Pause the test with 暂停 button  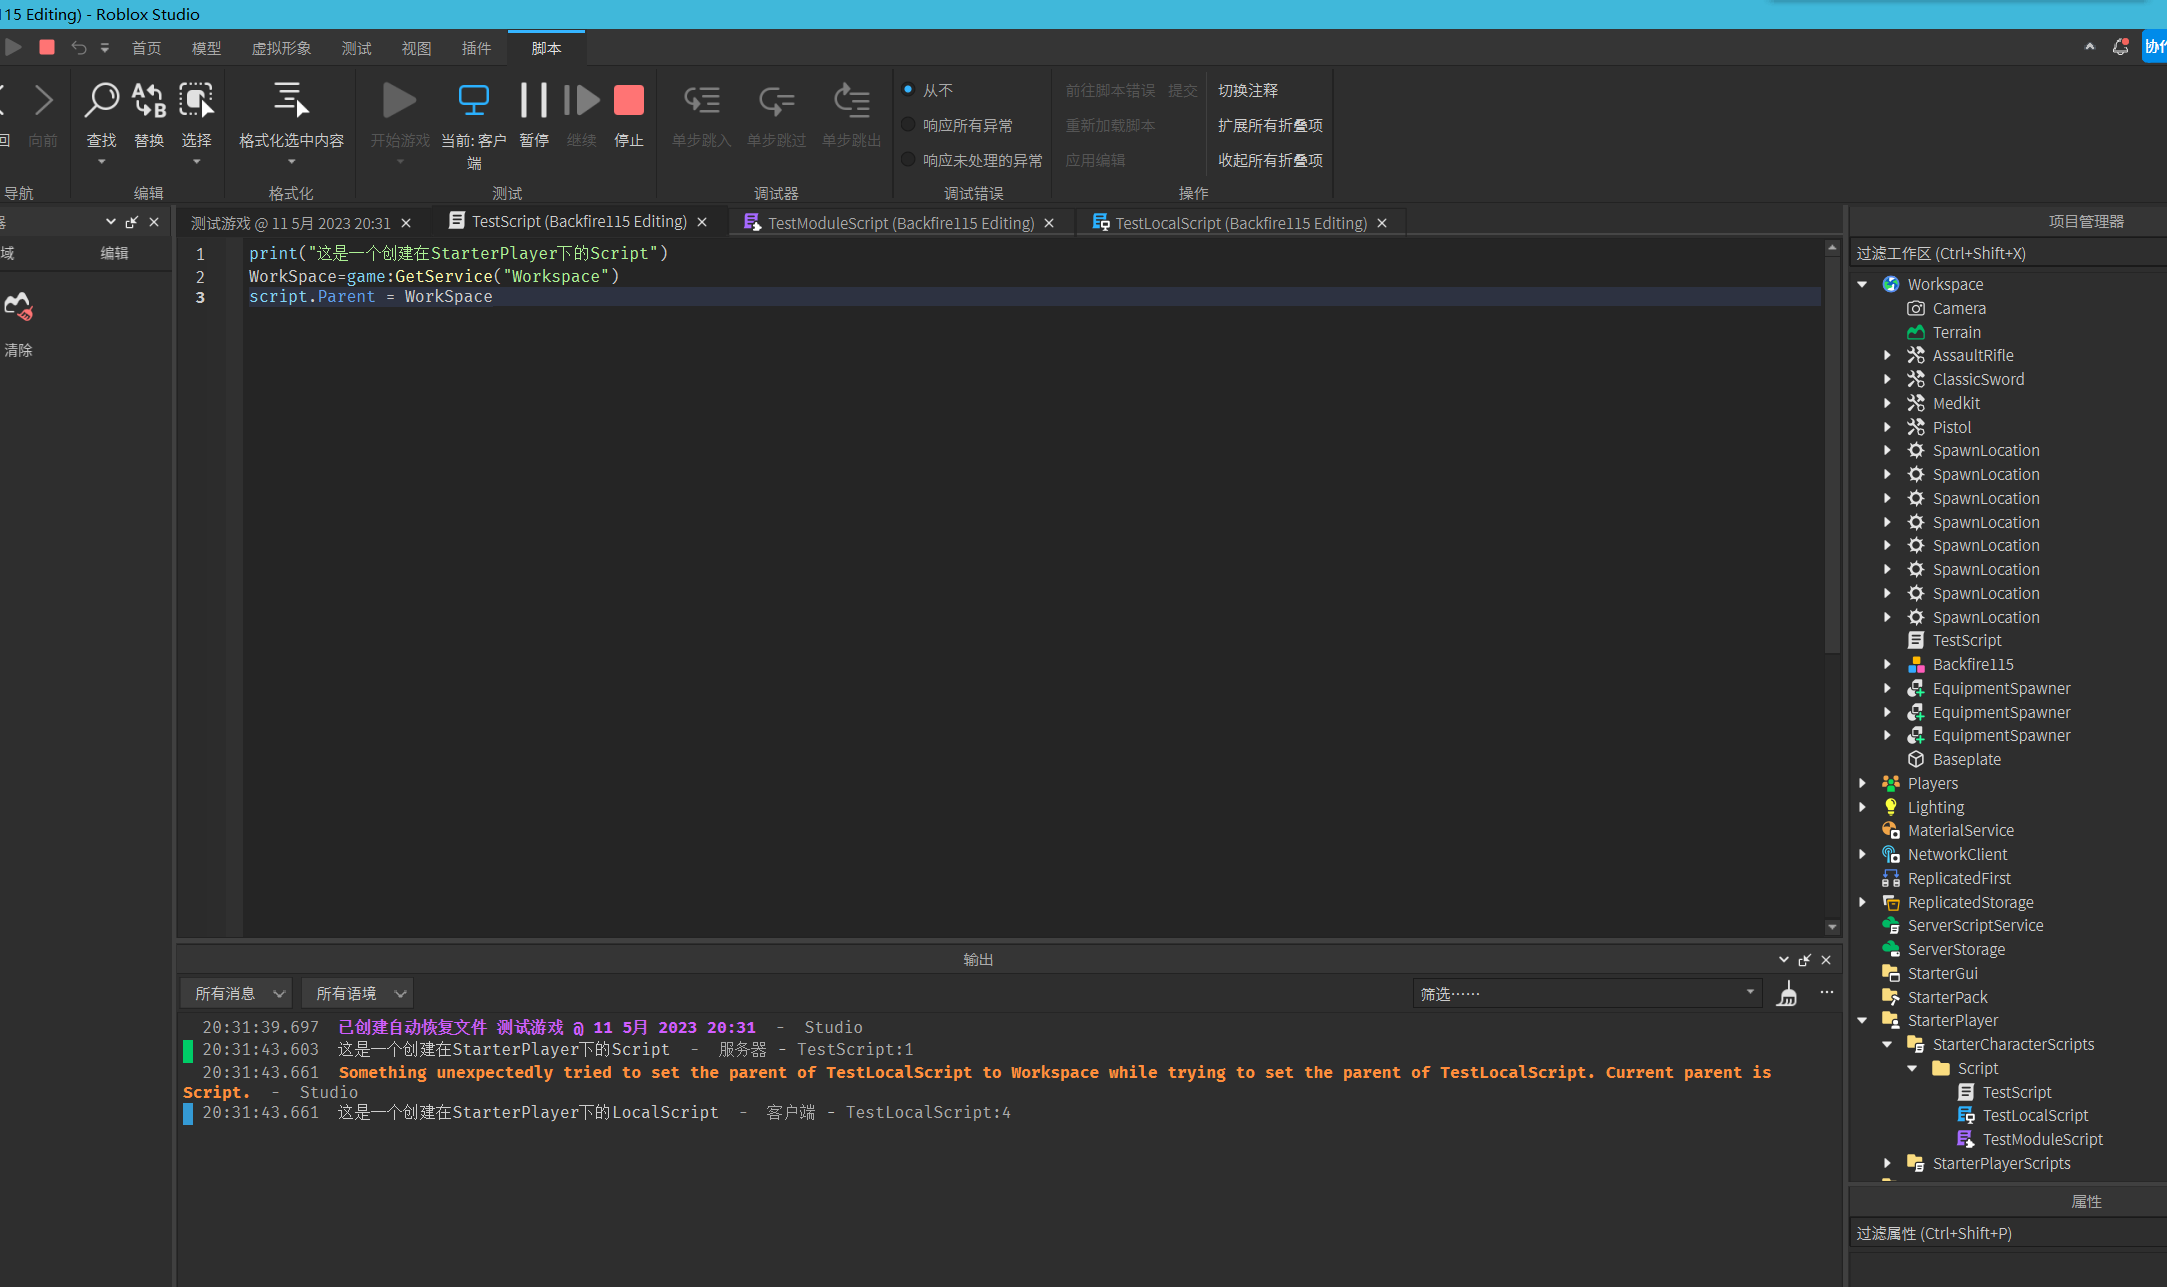click(x=534, y=101)
